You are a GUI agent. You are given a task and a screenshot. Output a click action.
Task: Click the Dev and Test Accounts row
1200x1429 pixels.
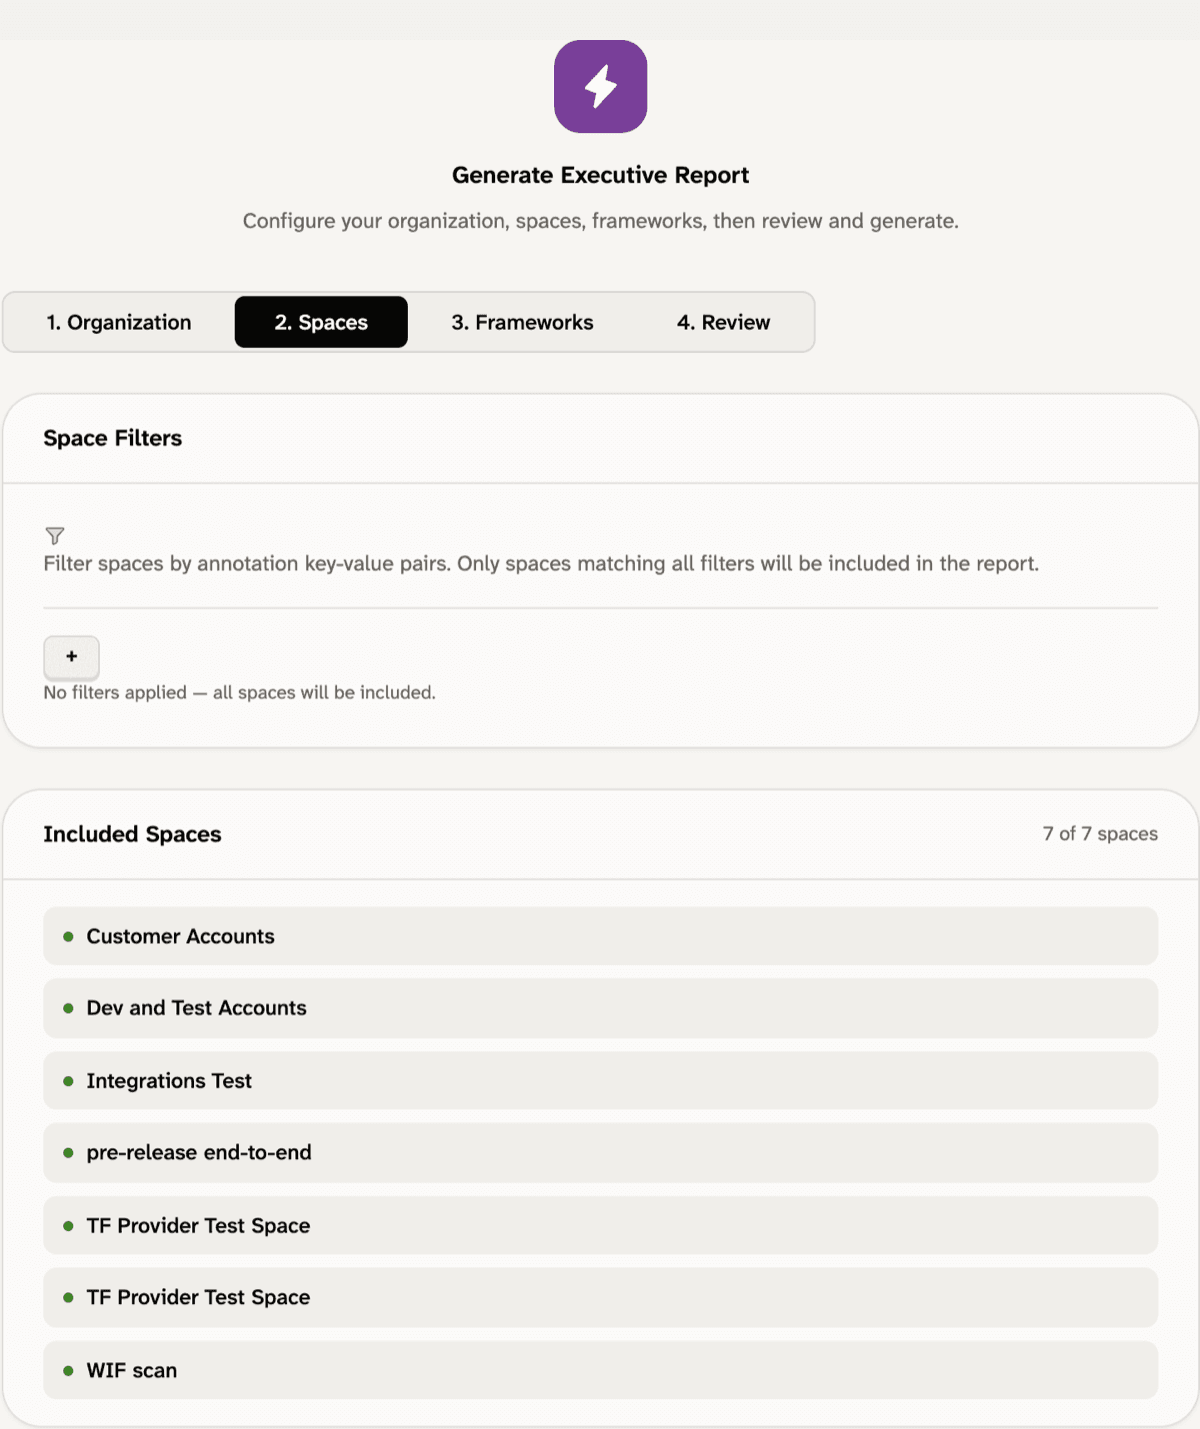click(600, 1008)
